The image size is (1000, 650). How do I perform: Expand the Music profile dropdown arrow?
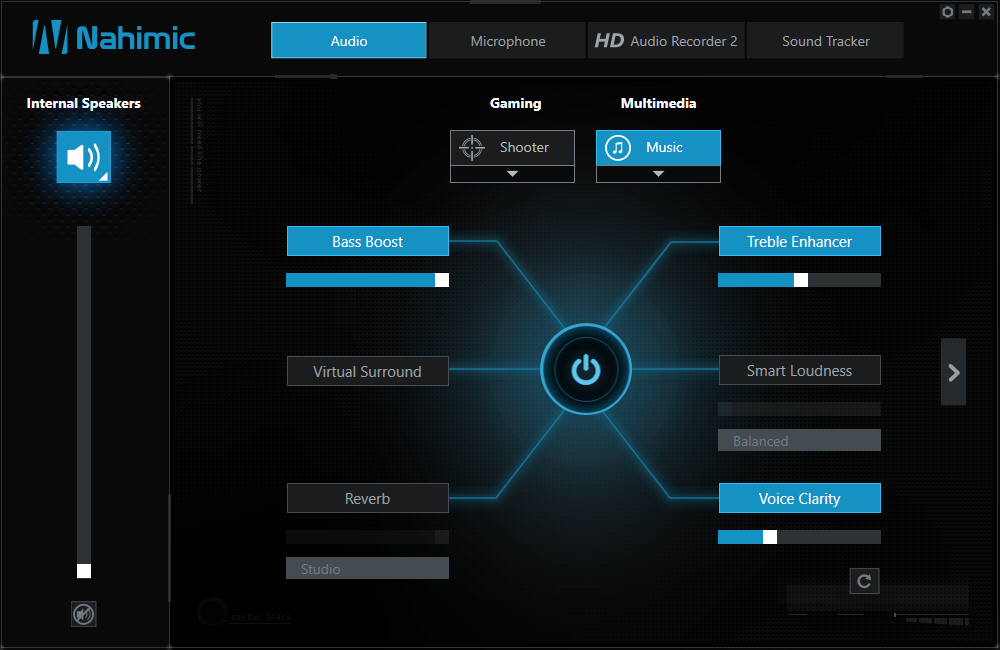(658, 174)
